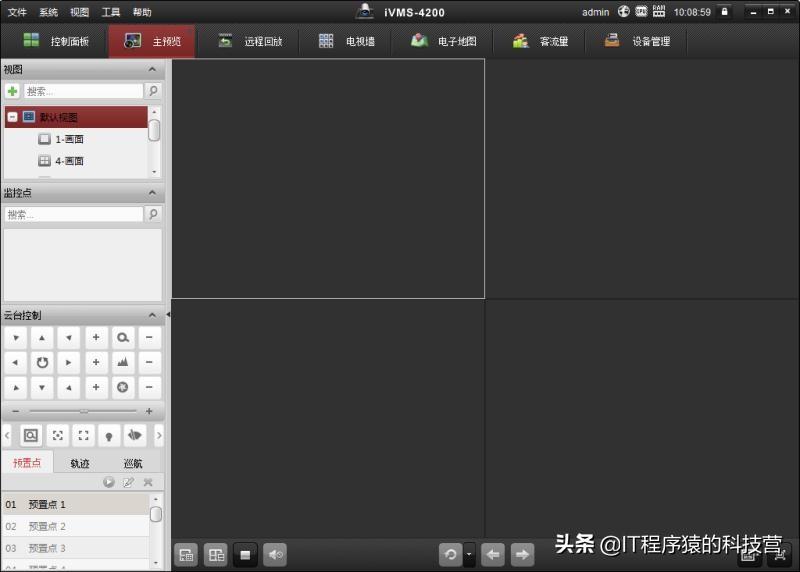Click the call preset play icon
This screenshot has height=572, width=800.
pos(109,482)
